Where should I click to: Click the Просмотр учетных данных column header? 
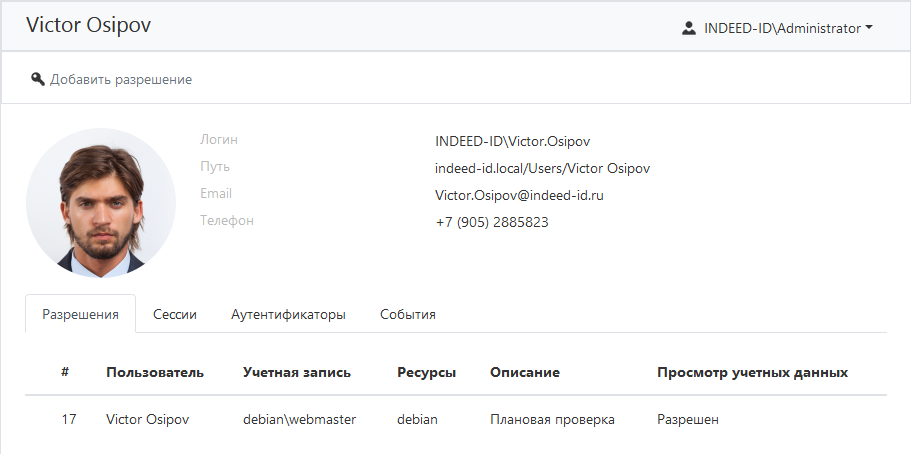tap(752, 372)
